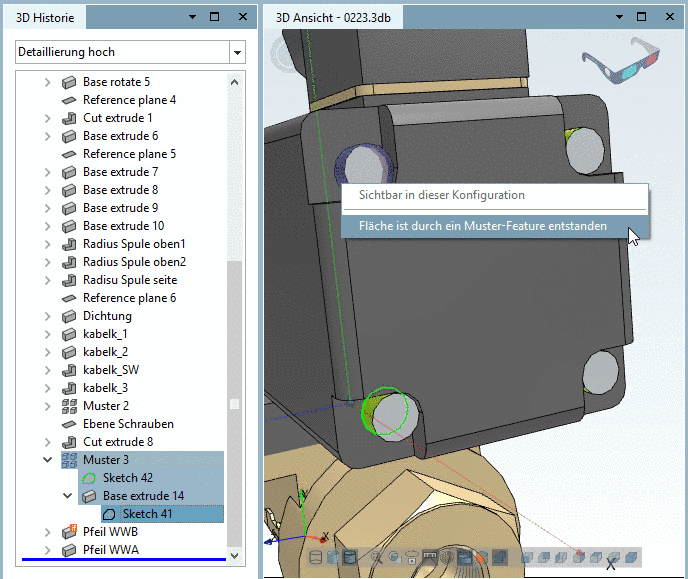This screenshot has width=688, height=579.
Task: Click the orange section cut icon in view toolbar
Action: coord(481,558)
